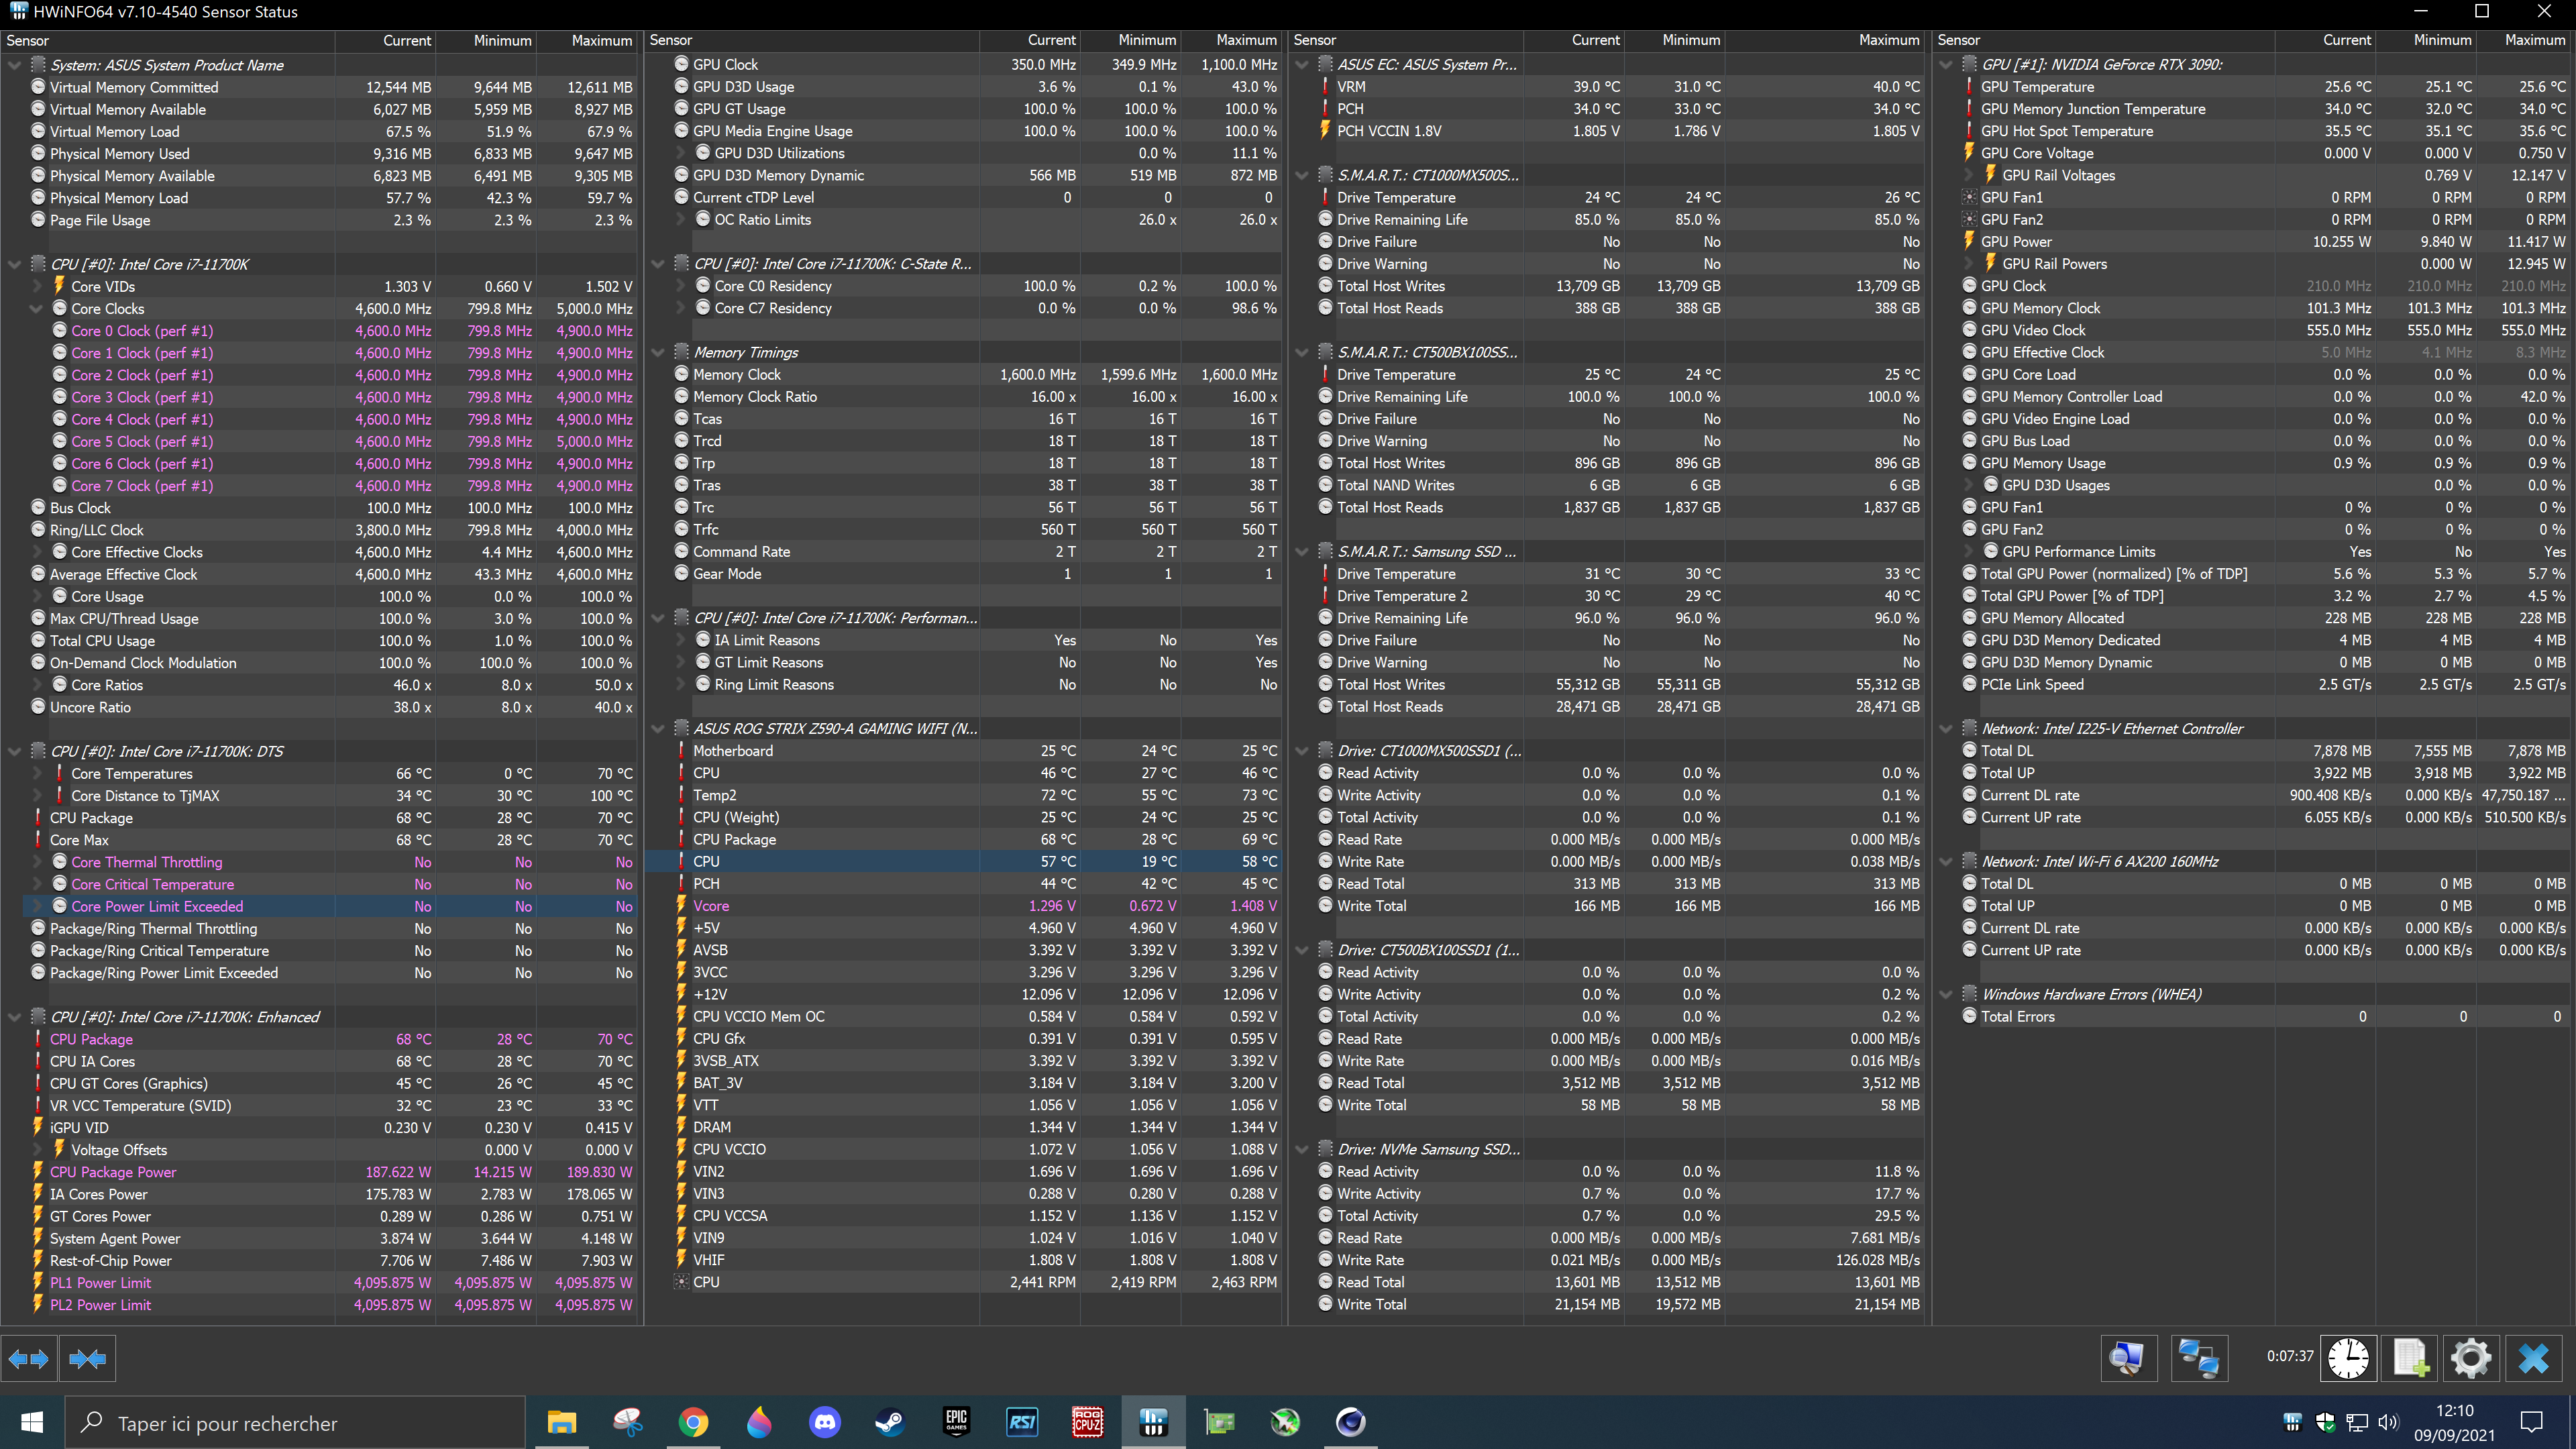Click the expand columns blue arrows icon
Viewport: 2576px width, 1449px height.
point(28,1358)
